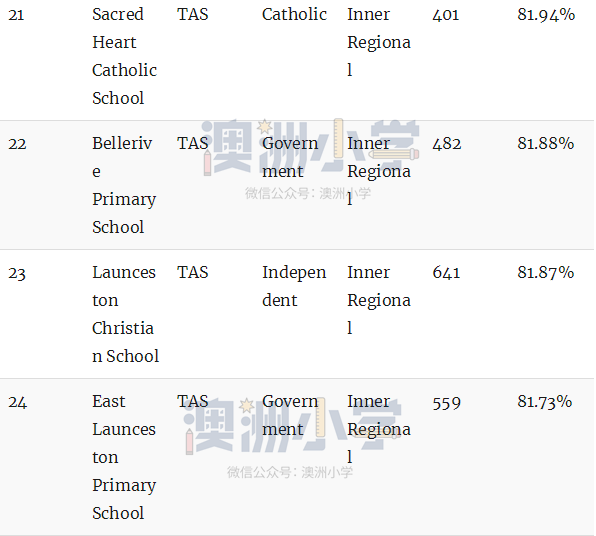Click the 482 enrolment value
The height and width of the screenshot is (536, 596).
click(447, 144)
